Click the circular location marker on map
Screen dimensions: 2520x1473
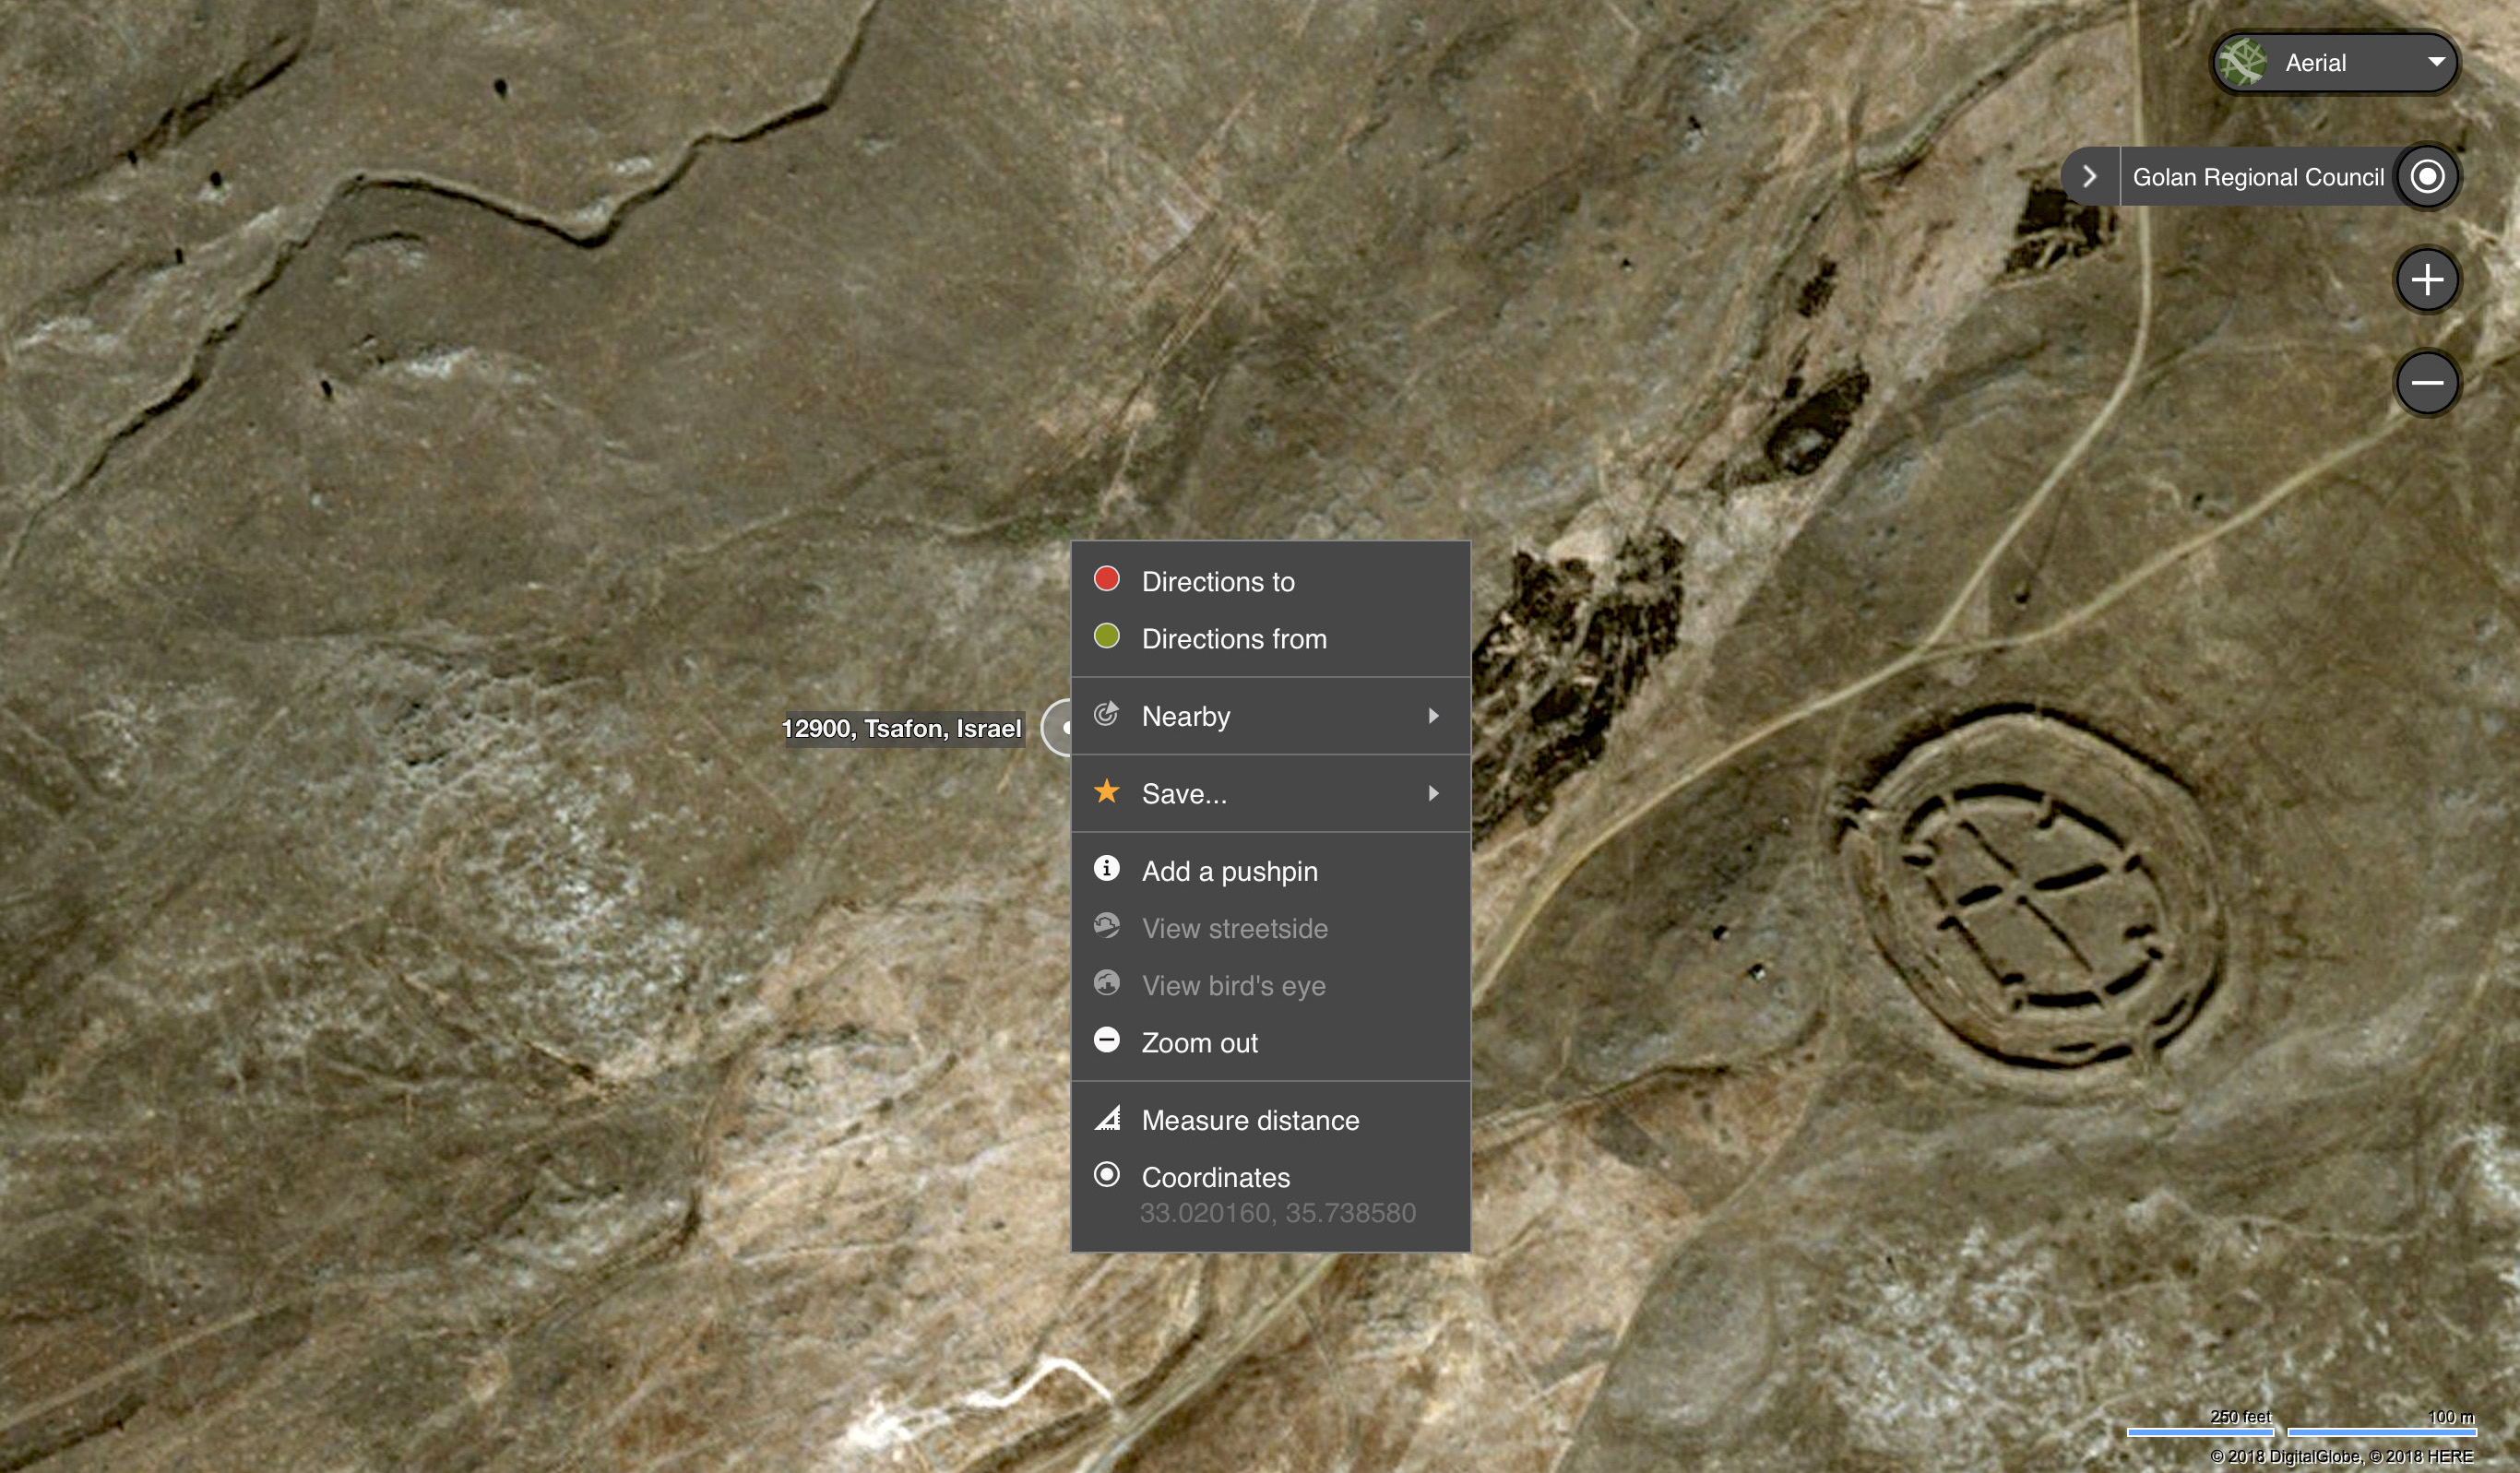[1058, 728]
